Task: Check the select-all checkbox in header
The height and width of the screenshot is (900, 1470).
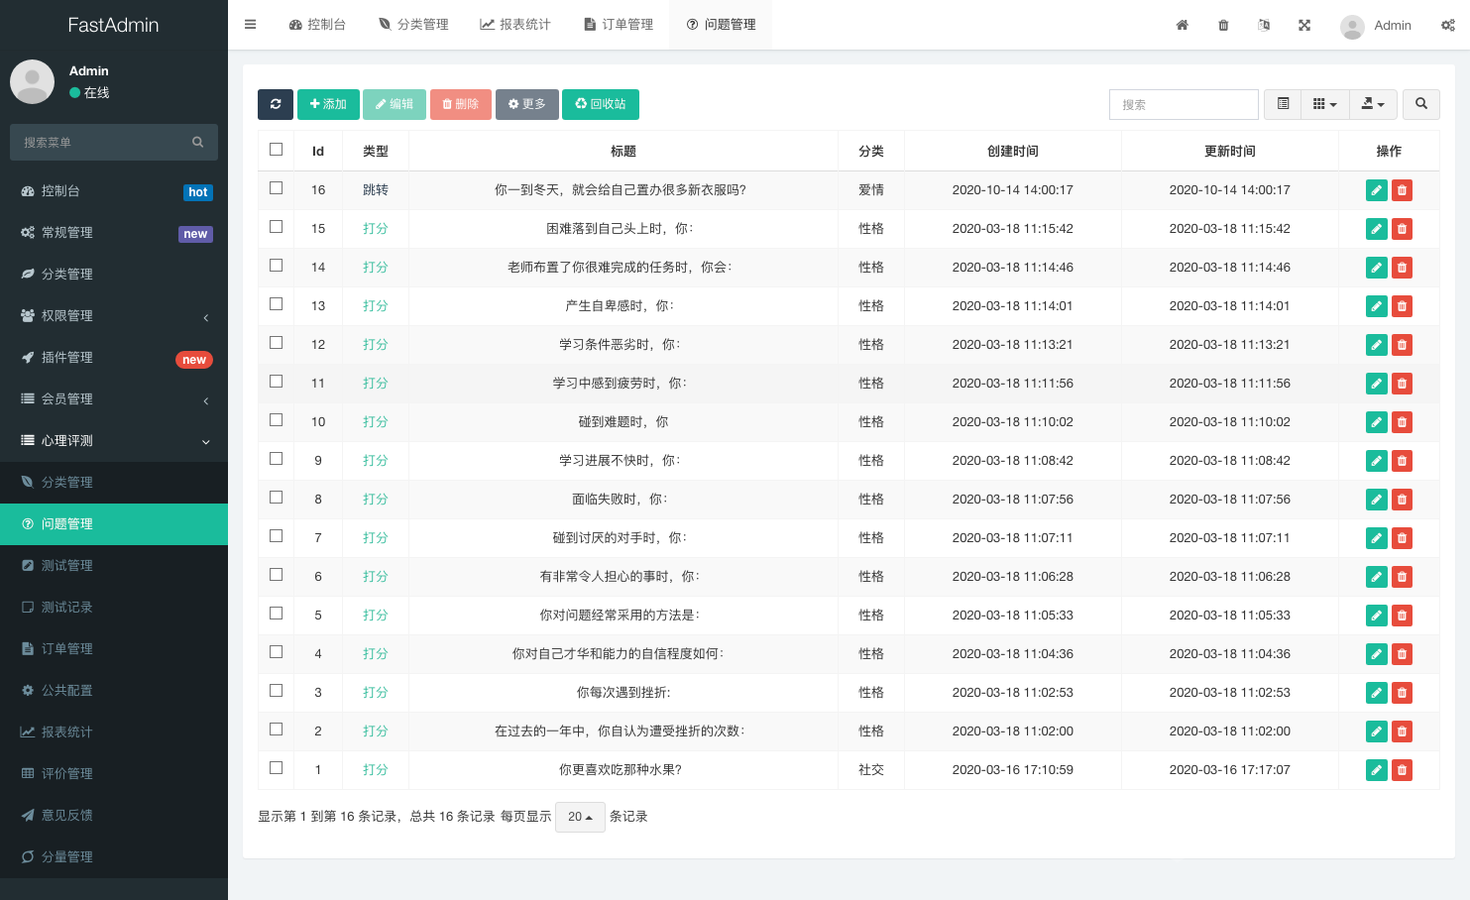Action: click(x=276, y=150)
